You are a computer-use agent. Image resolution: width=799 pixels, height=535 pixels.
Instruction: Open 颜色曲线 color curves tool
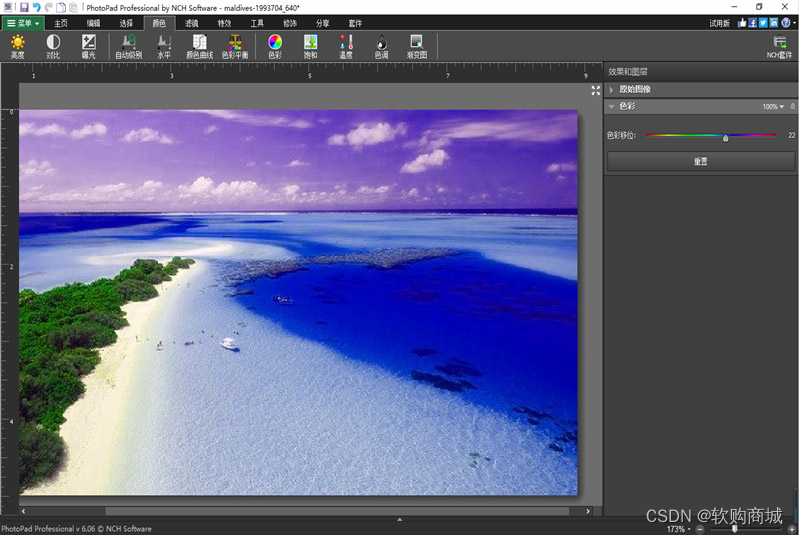pyautogui.click(x=199, y=46)
